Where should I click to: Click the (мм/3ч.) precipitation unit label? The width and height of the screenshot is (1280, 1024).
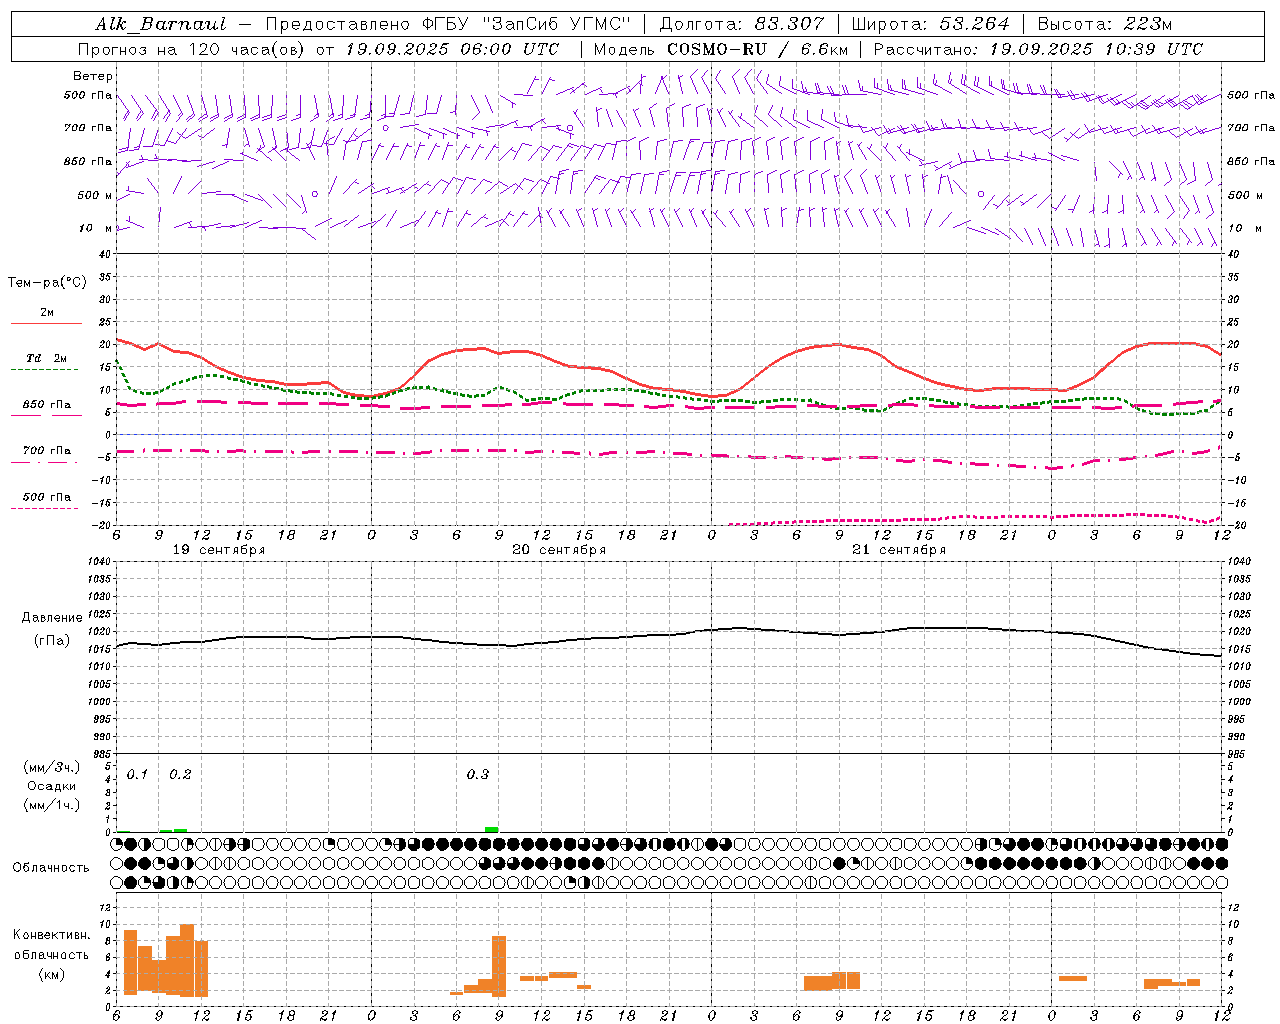click(x=52, y=767)
